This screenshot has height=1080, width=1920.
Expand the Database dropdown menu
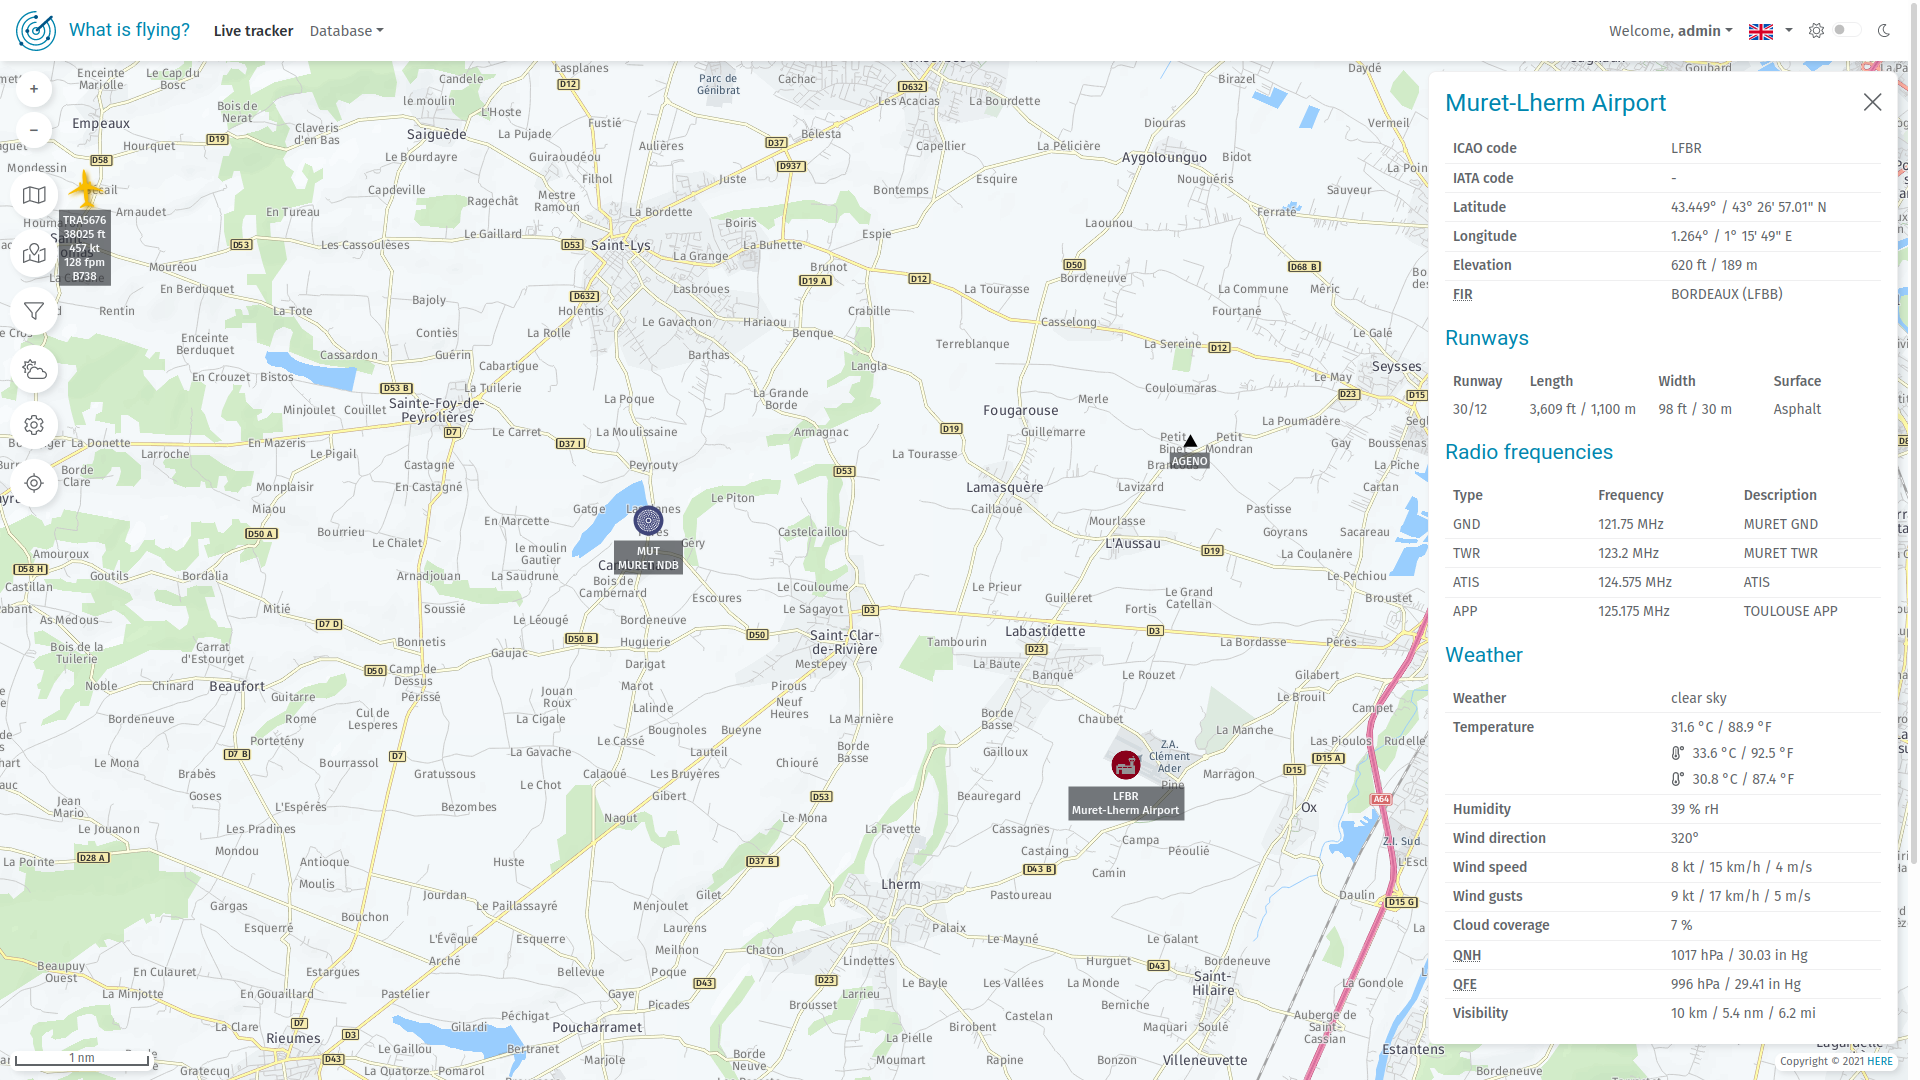[x=346, y=31]
